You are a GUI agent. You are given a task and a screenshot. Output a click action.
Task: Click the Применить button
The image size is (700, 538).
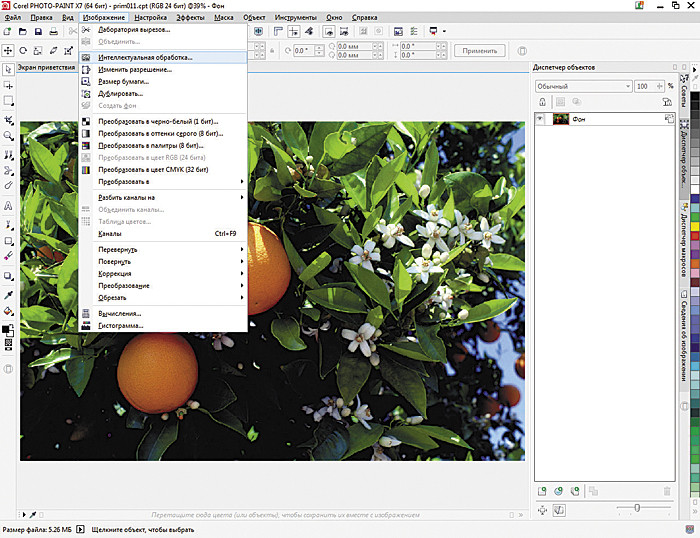pos(479,50)
